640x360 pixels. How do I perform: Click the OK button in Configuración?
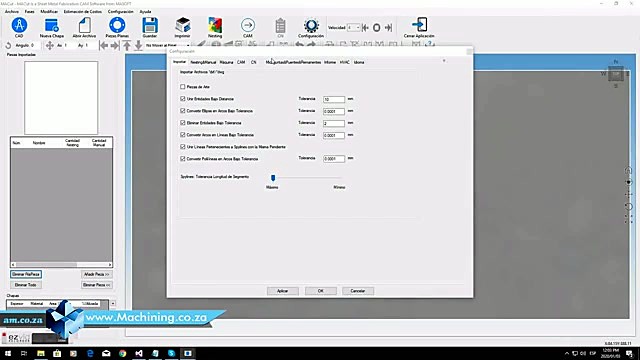point(321,291)
